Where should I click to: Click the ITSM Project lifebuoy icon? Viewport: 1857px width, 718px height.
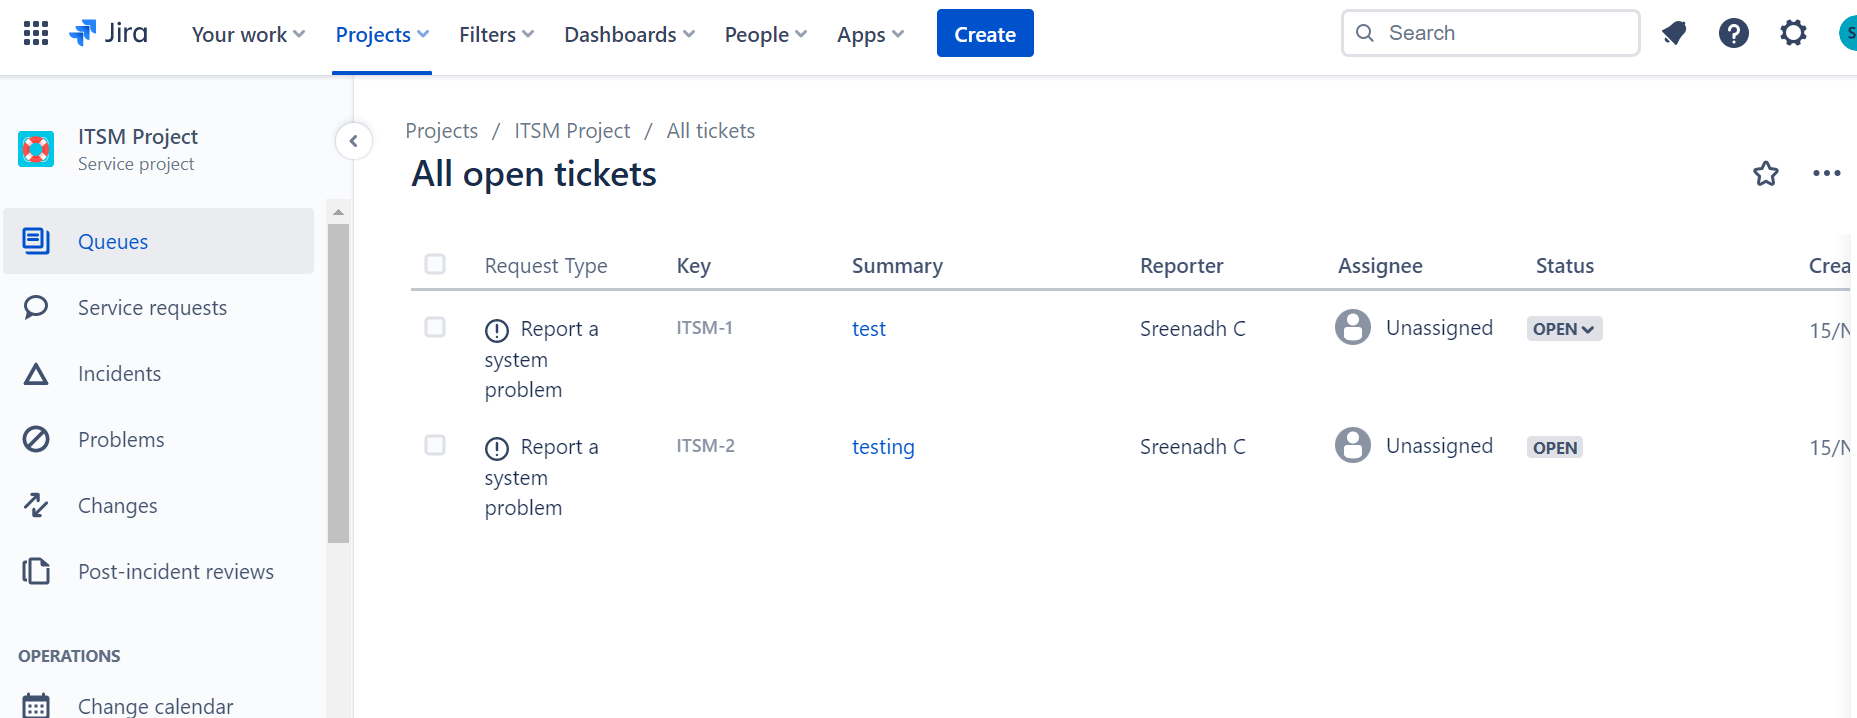[x=37, y=150]
